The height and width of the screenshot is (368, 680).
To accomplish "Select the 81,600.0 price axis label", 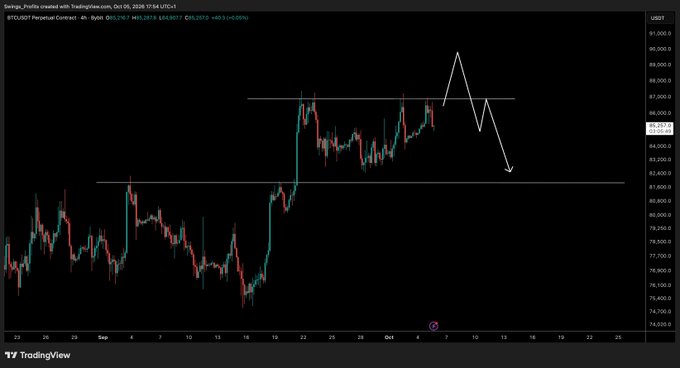I will point(660,187).
